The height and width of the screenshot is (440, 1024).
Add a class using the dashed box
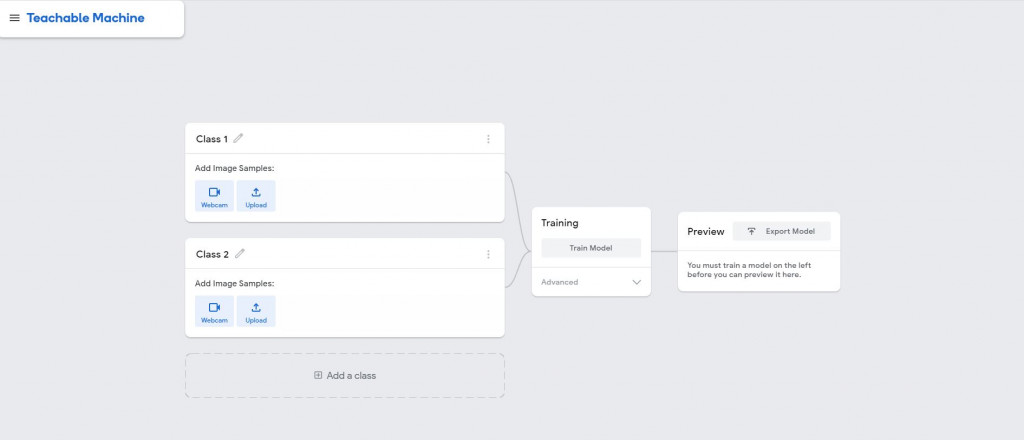pos(345,375)
